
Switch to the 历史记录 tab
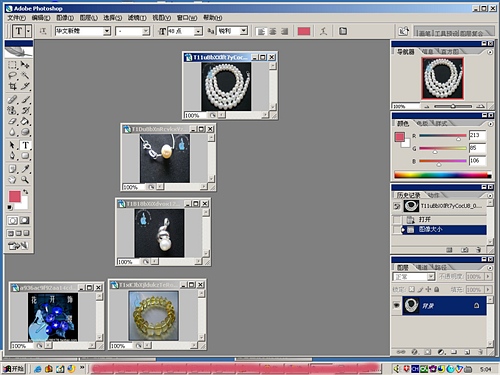tap(408, 195)
